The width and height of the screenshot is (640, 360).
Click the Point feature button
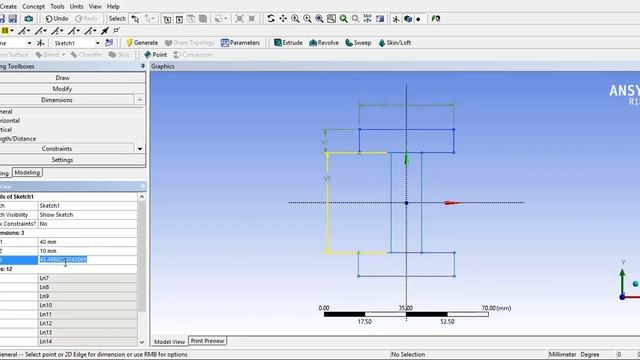[x=155, y=55]
